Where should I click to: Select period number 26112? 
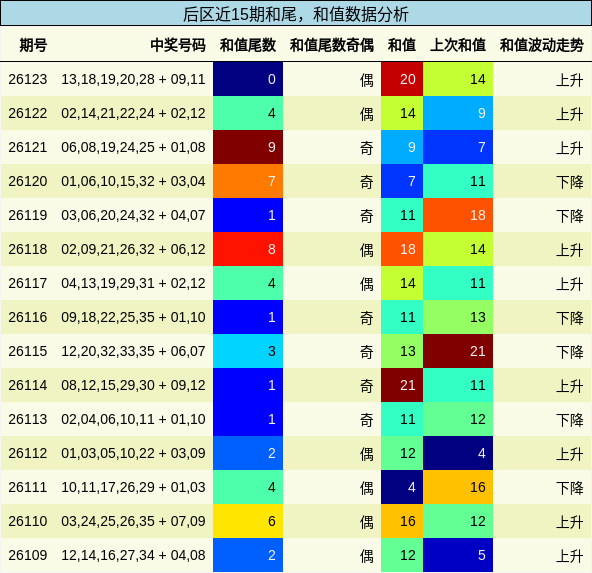[28, 453]
